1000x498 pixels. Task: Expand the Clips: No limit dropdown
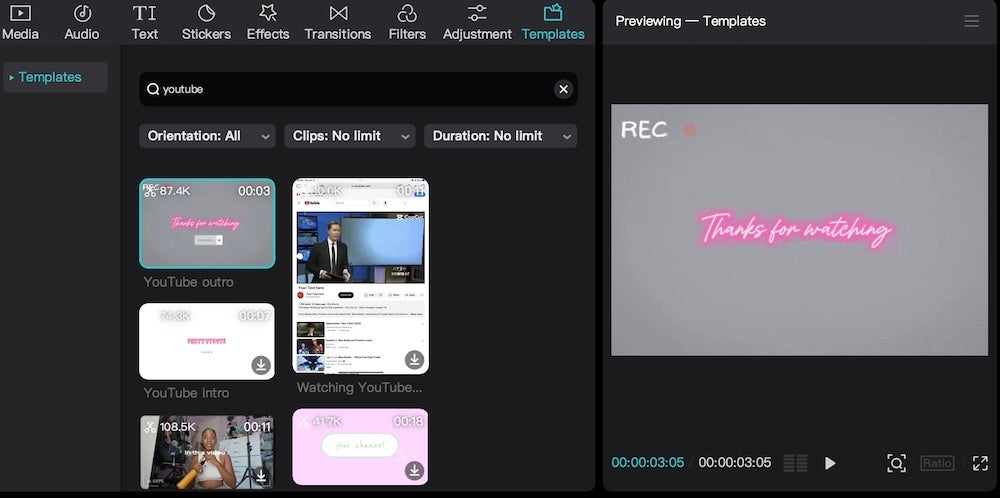[349, 136]
